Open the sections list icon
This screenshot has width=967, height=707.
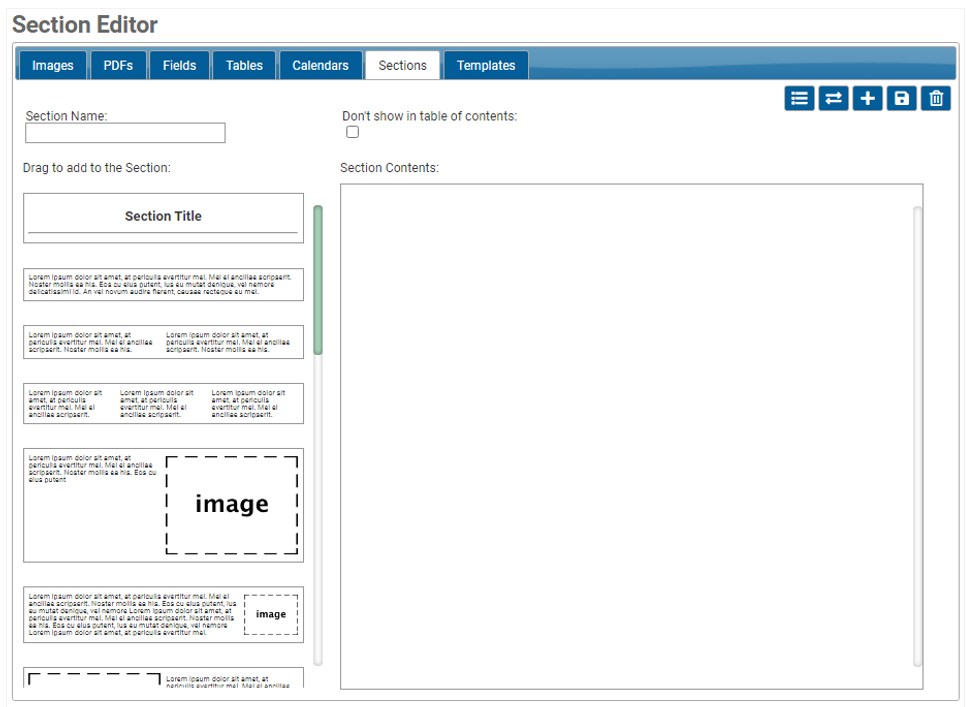coord(799,98)
